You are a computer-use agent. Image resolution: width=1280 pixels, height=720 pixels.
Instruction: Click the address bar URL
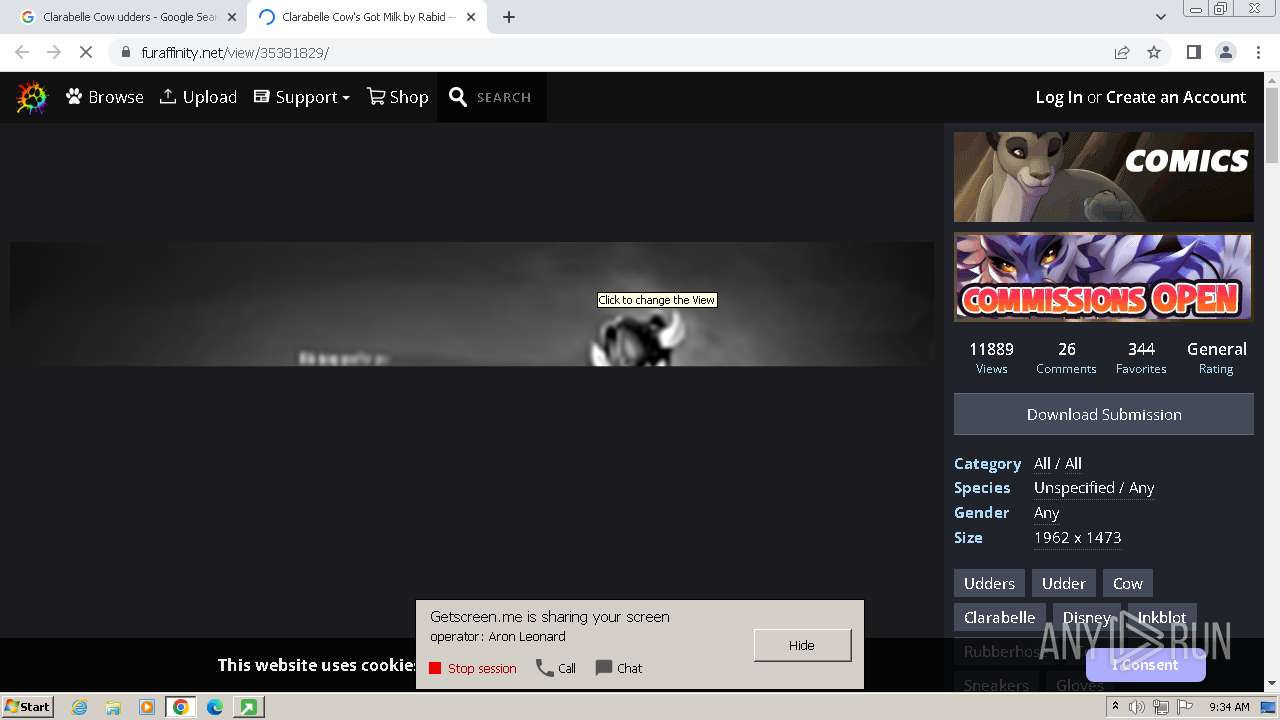pos(235,52)
